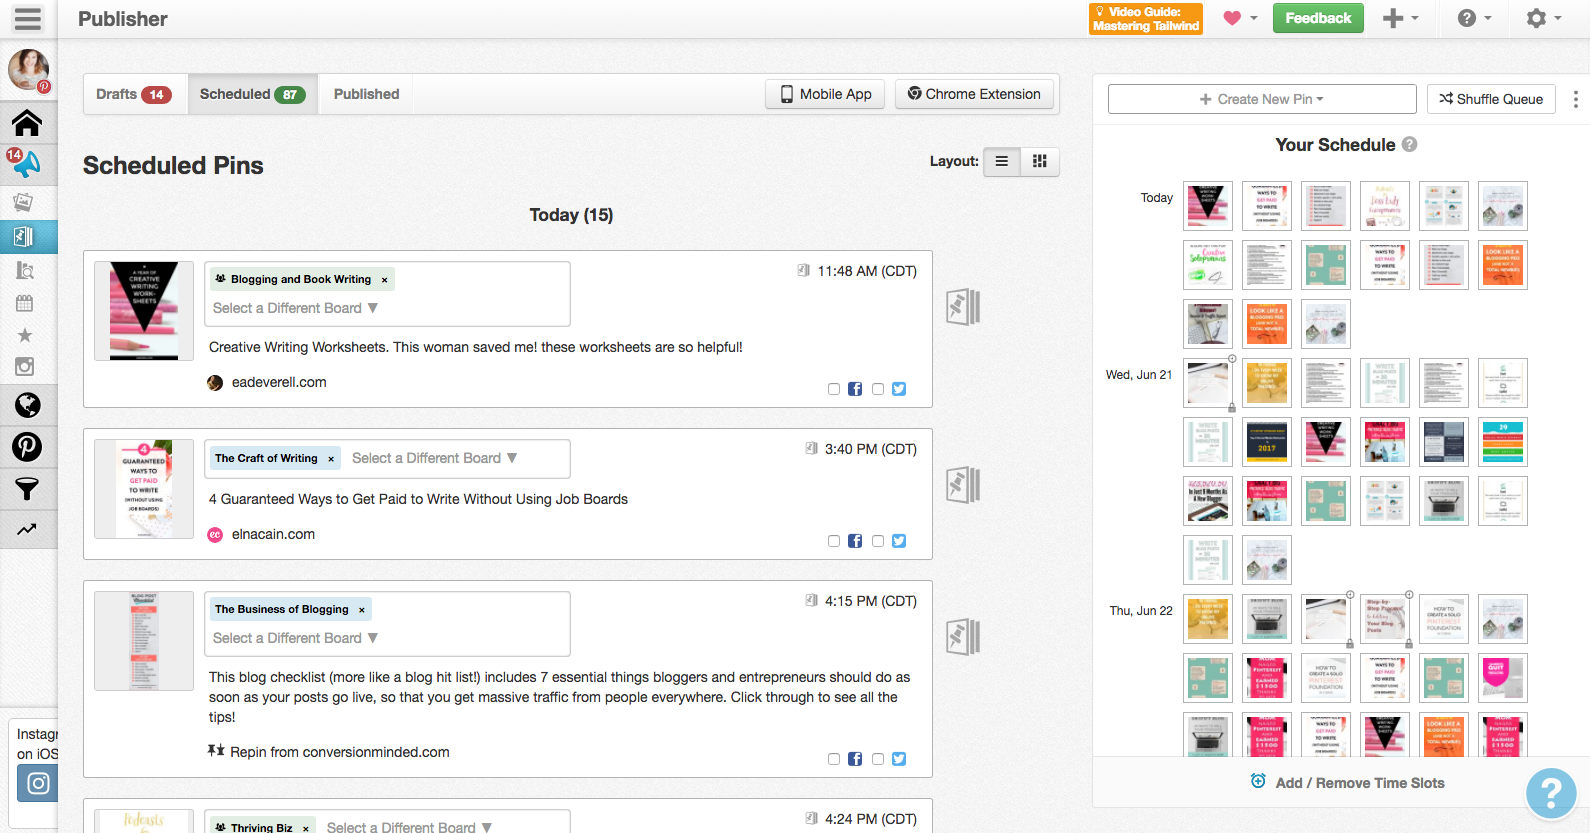This screenshot has height=833, width=1590.
Task: Open elnacain.com source link
Action: click(x=273, y=534)
